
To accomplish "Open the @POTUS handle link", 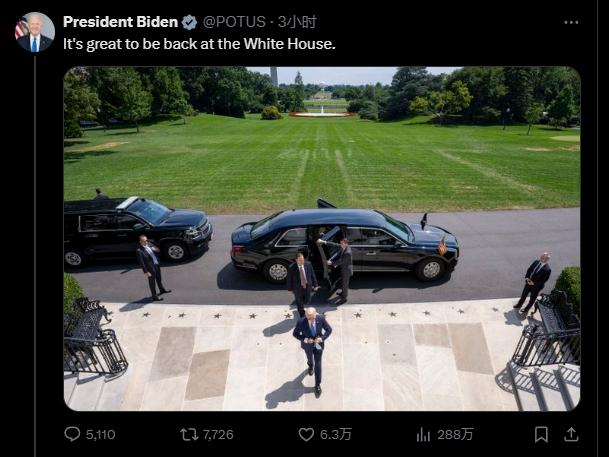I will pos(234,22).
